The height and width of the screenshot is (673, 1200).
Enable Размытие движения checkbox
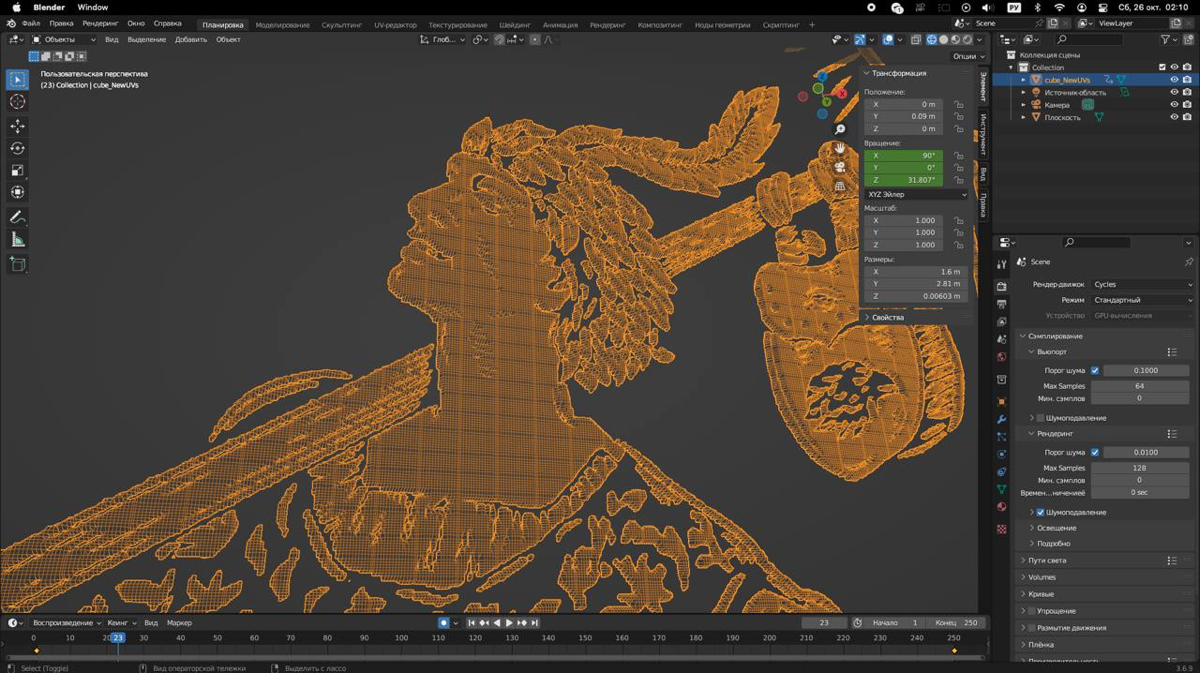(x=1032, y=628)
